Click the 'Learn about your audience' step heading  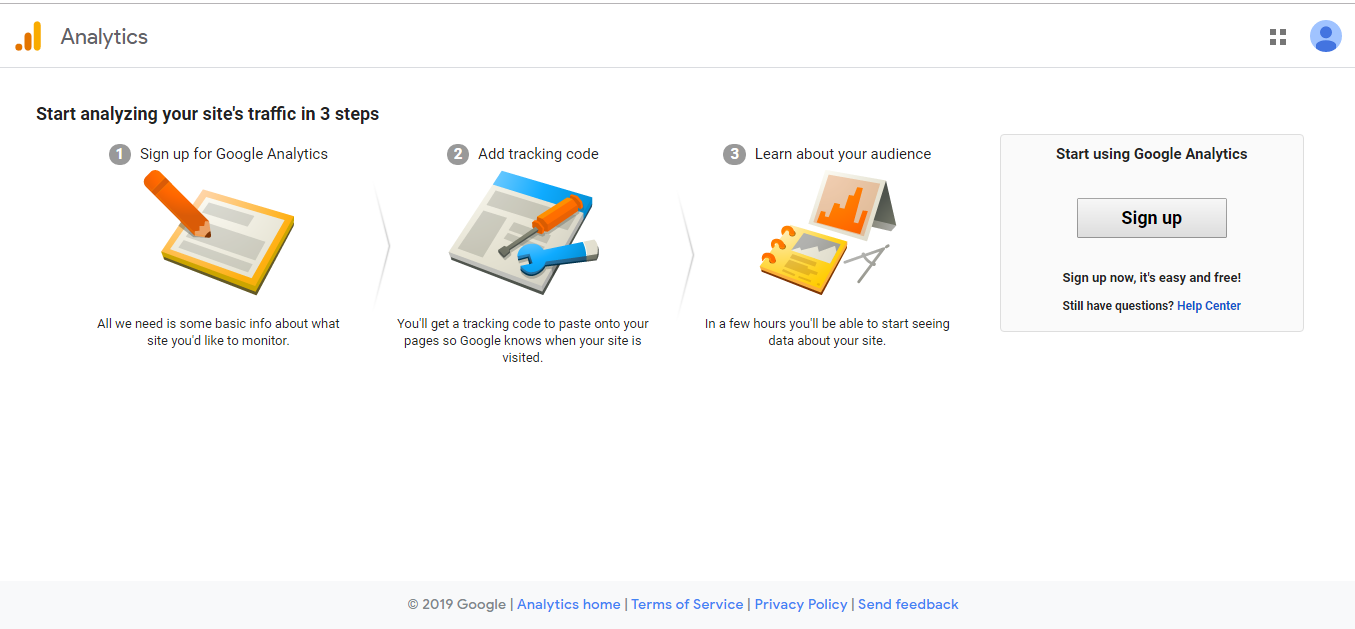pyautogui.click(x=843, y=154)
